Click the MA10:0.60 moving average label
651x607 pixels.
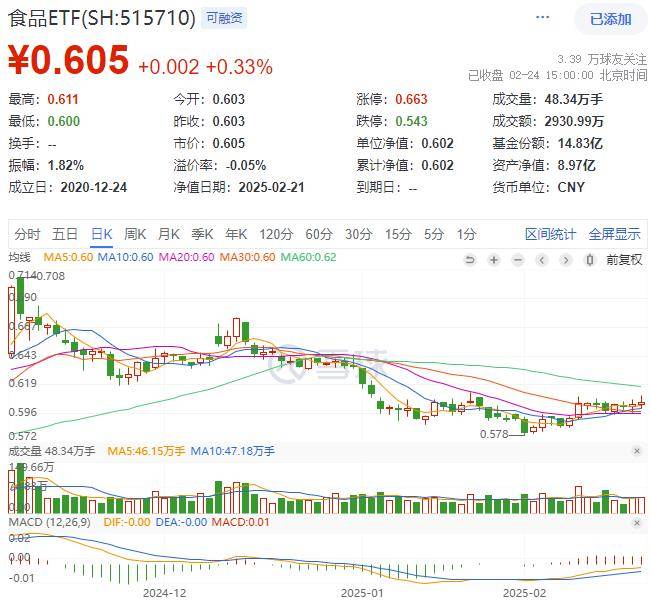point(125,257)
